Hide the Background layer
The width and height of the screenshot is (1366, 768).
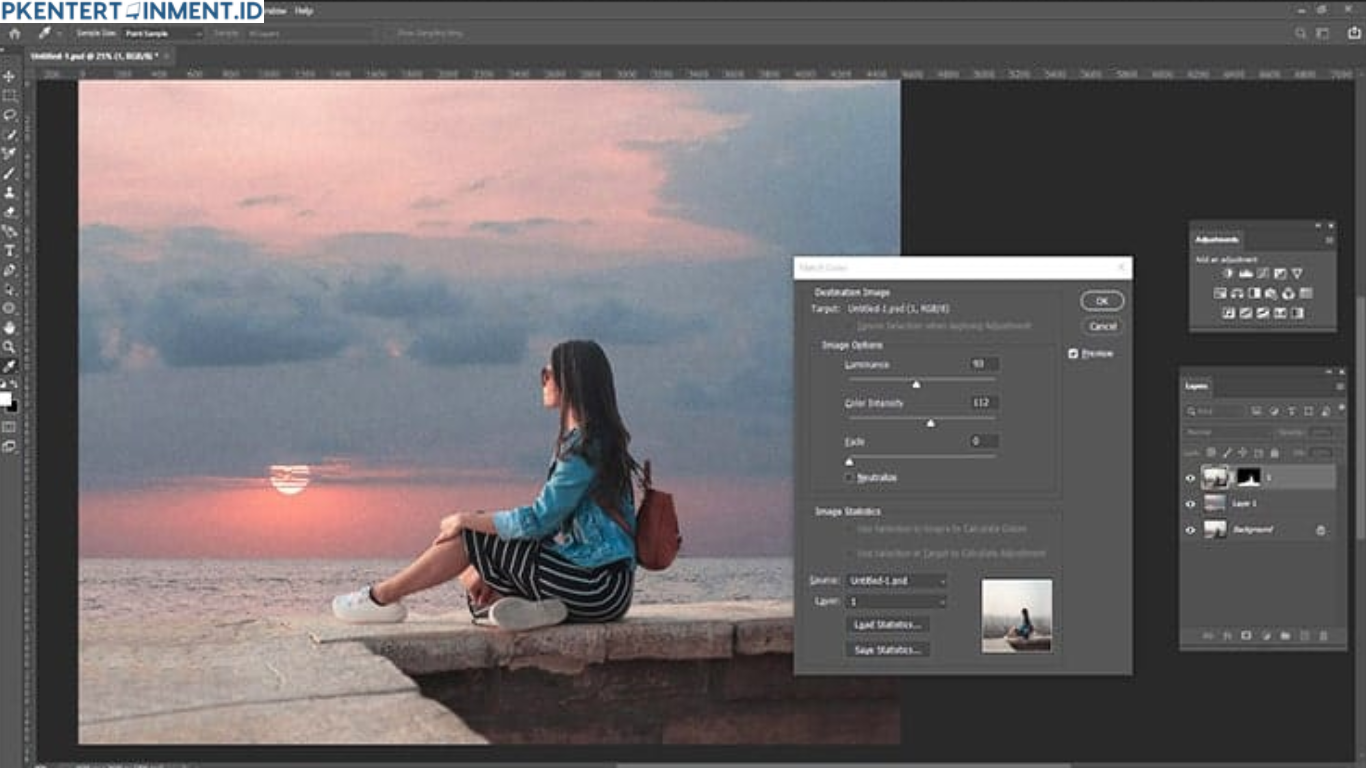1190,530
